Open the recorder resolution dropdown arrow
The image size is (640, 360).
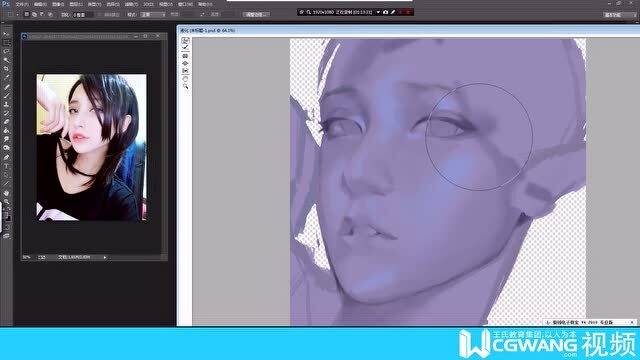point(378,12)
